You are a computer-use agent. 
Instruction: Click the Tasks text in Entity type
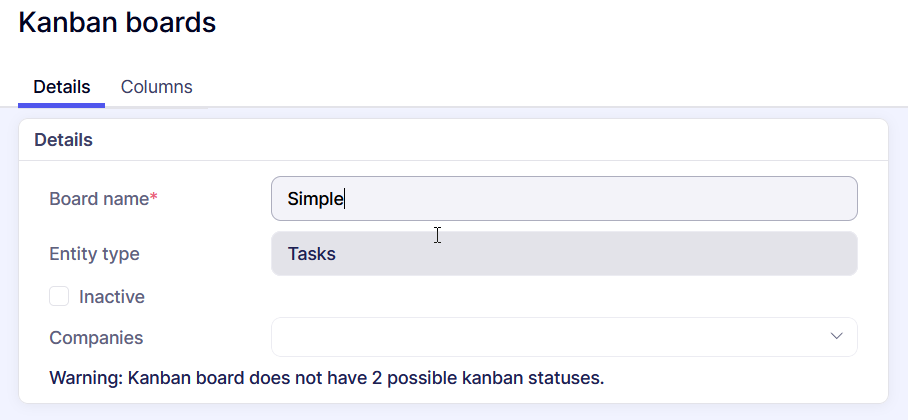[311, 254]
